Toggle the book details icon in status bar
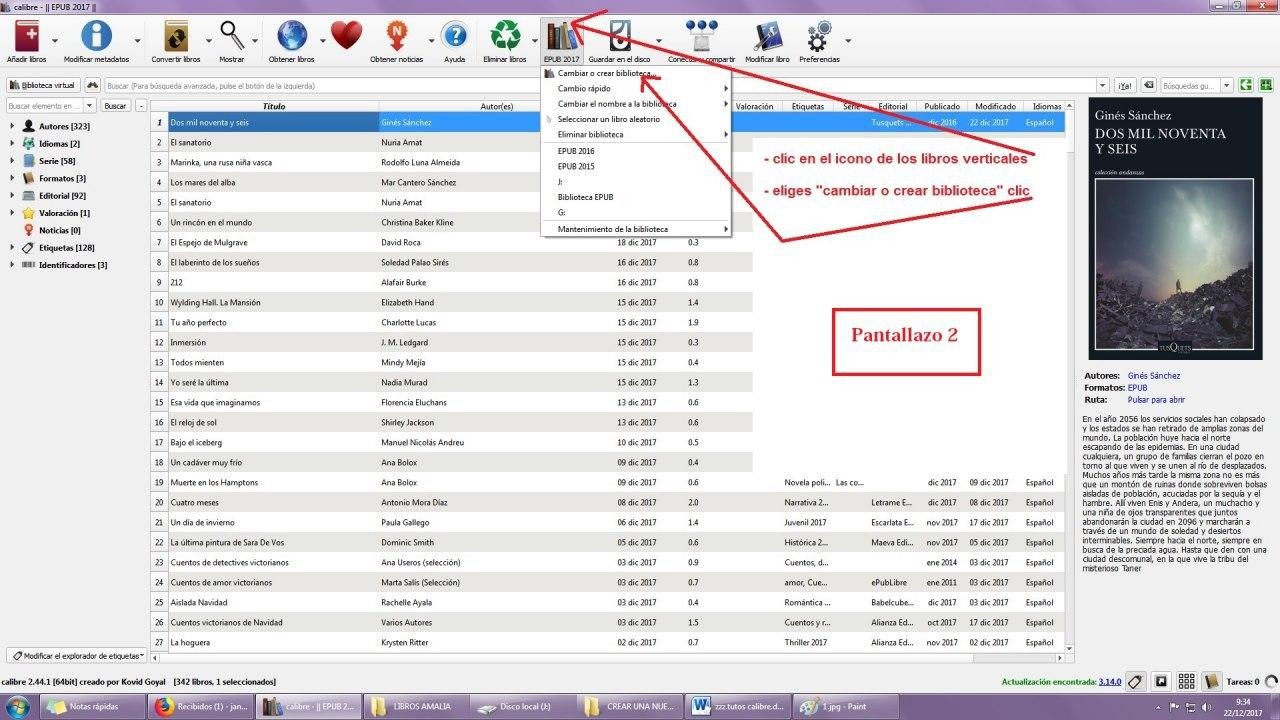Viewport: 1280px width, 720px height. pyautogui.click(x=1211, y=681)
